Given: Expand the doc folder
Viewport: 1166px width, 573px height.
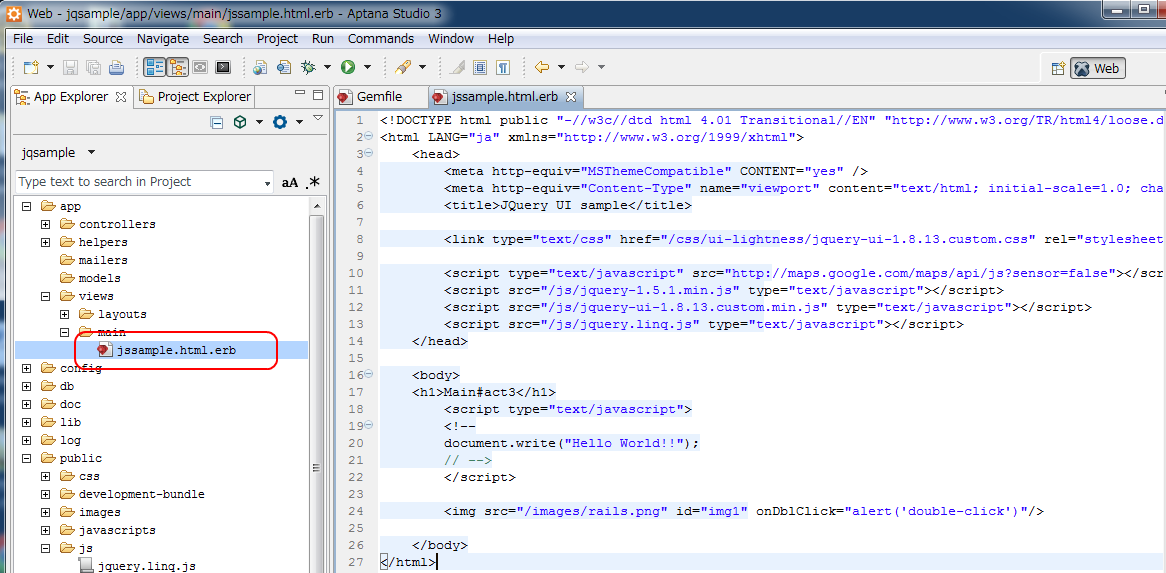Looking at the screenshot, I should [x=27, y=404].
